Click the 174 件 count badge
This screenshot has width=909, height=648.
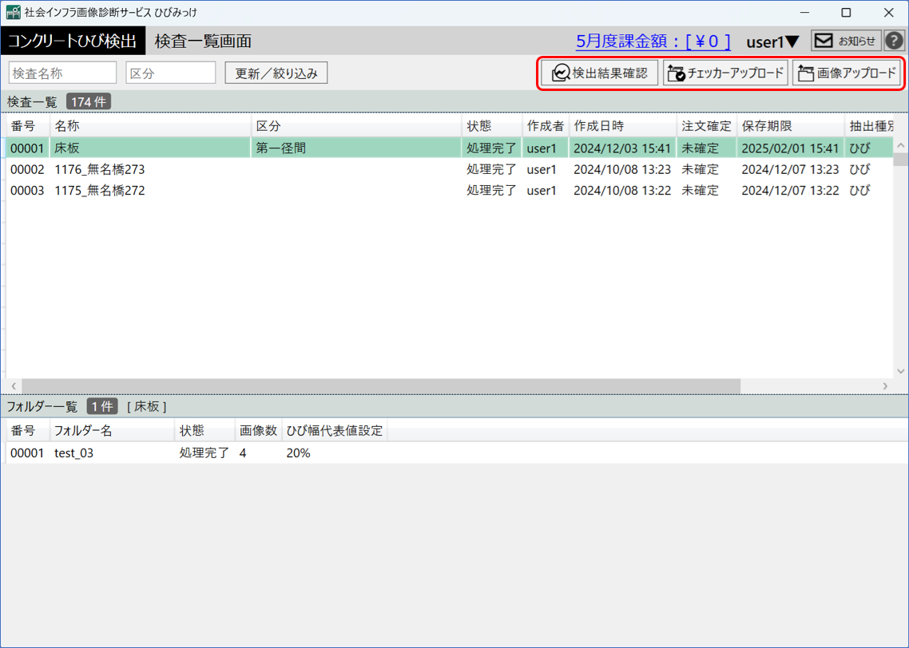click(88, 102)
